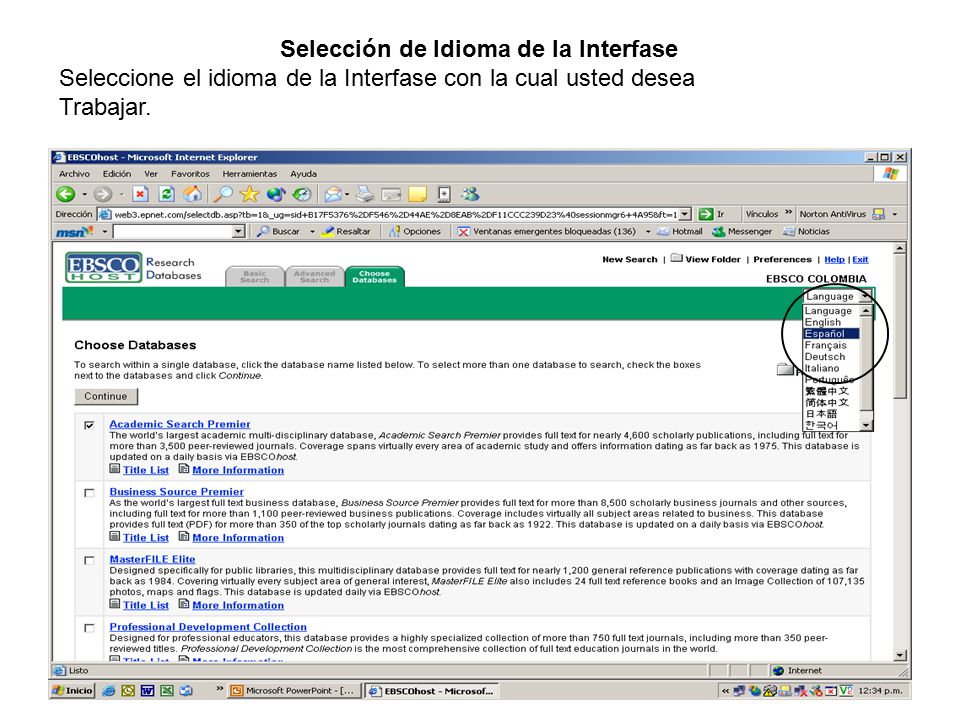Select Español in language list
This screenshot has width=960, height=720.
(831, 334)
